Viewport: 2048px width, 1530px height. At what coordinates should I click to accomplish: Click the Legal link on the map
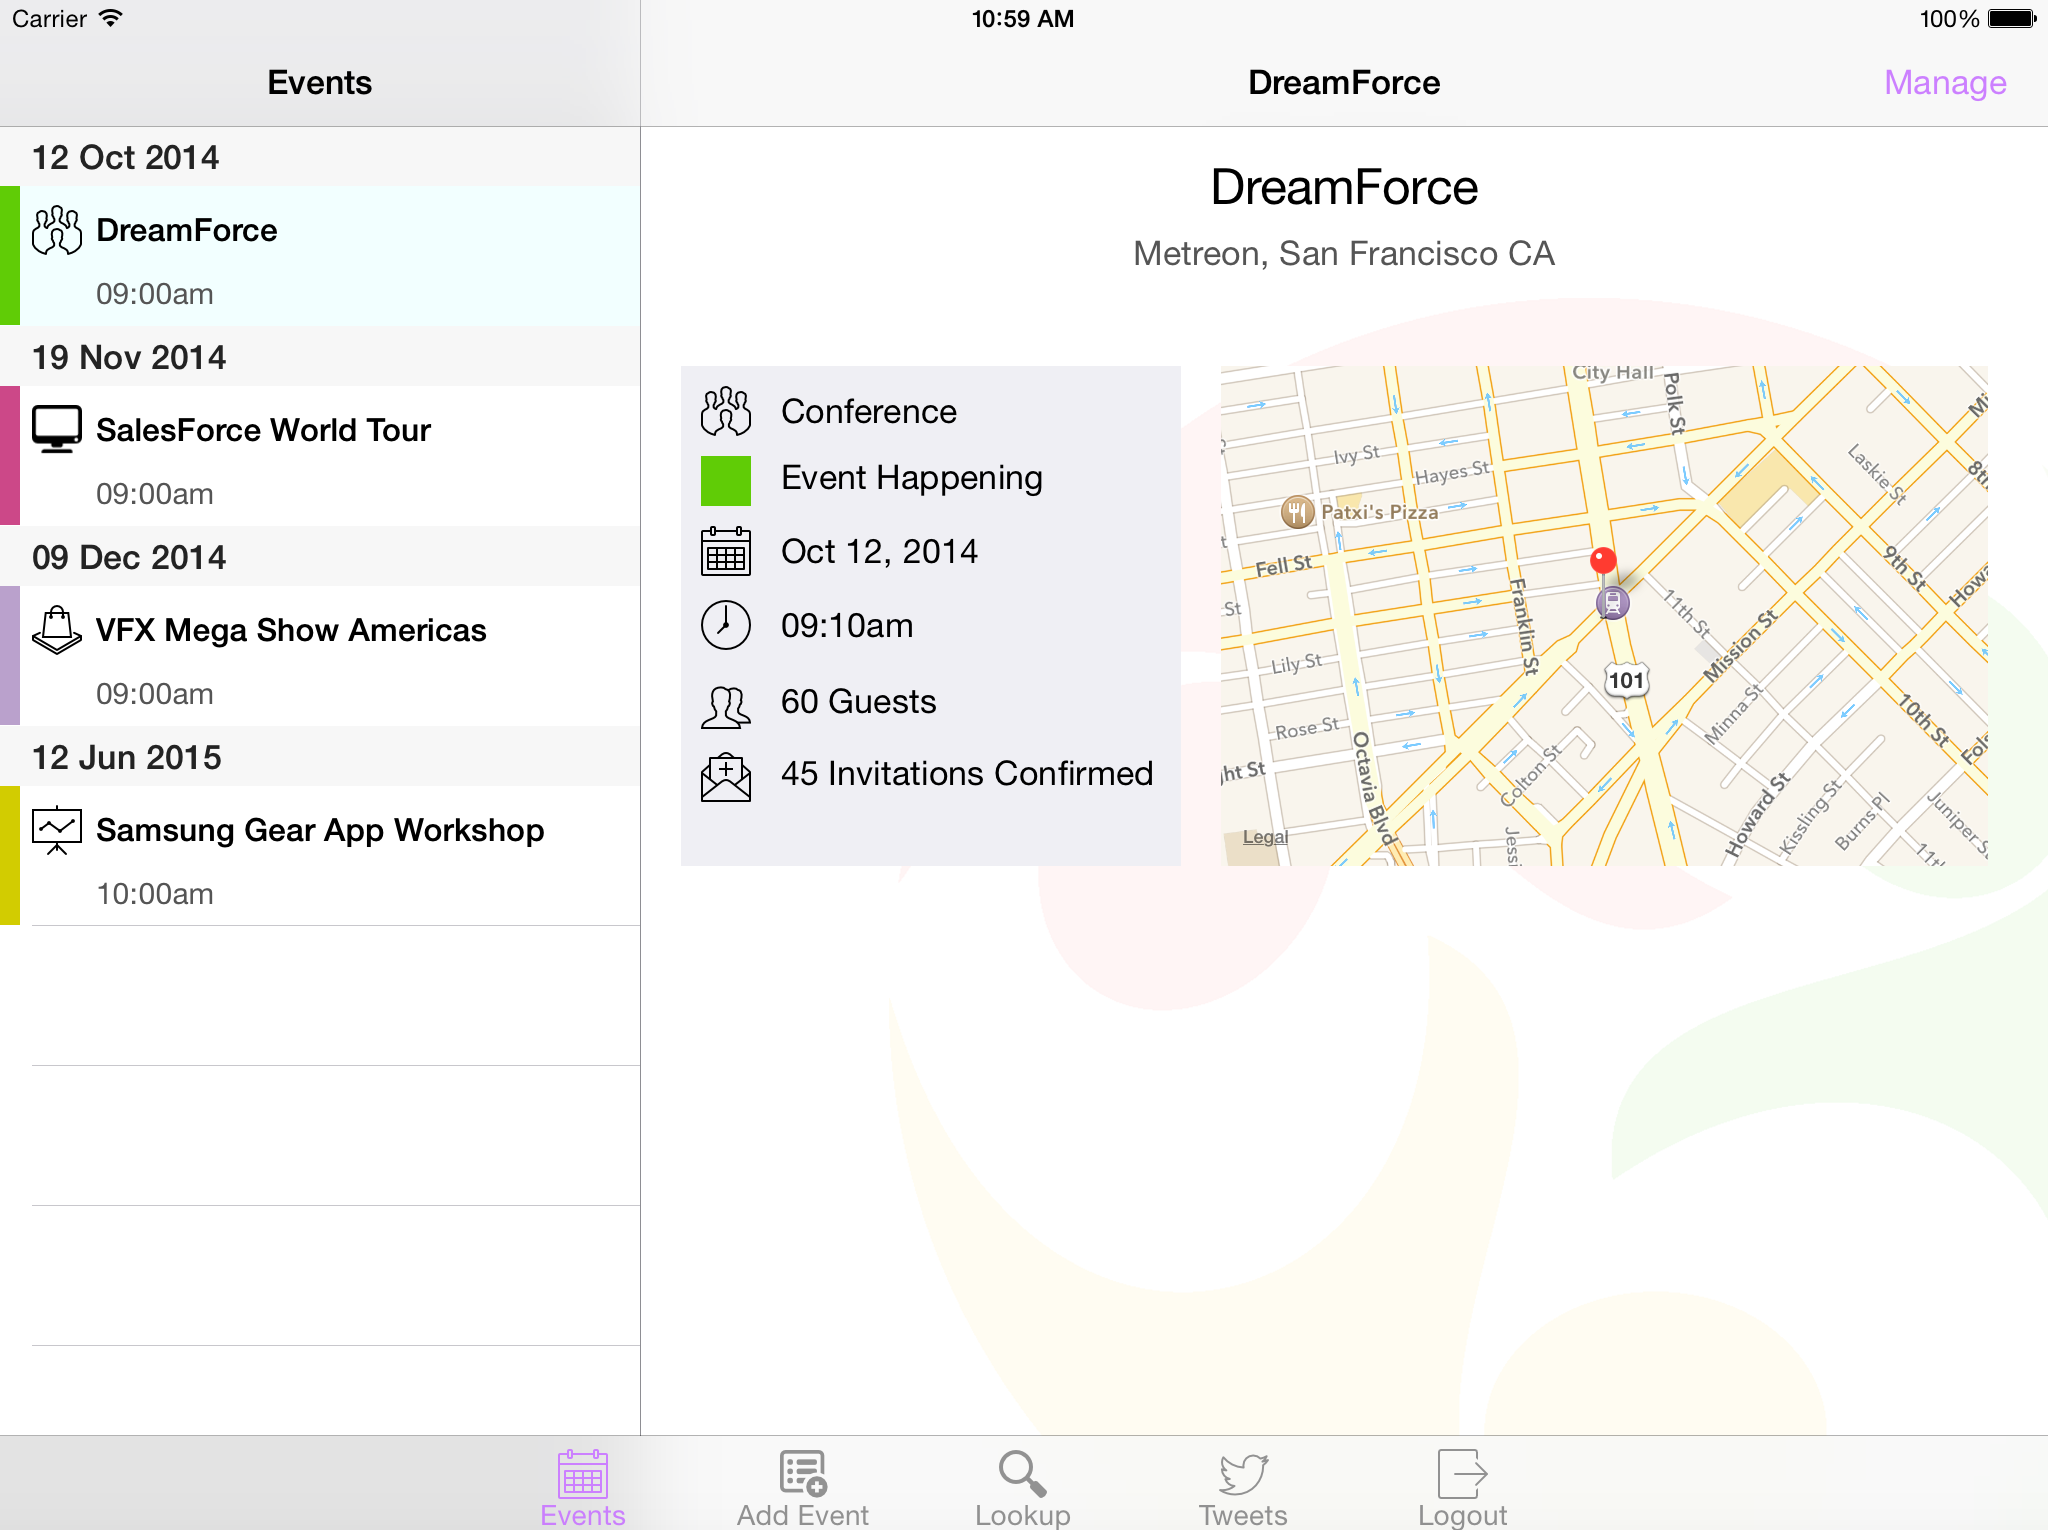[x=1265, y=837]
